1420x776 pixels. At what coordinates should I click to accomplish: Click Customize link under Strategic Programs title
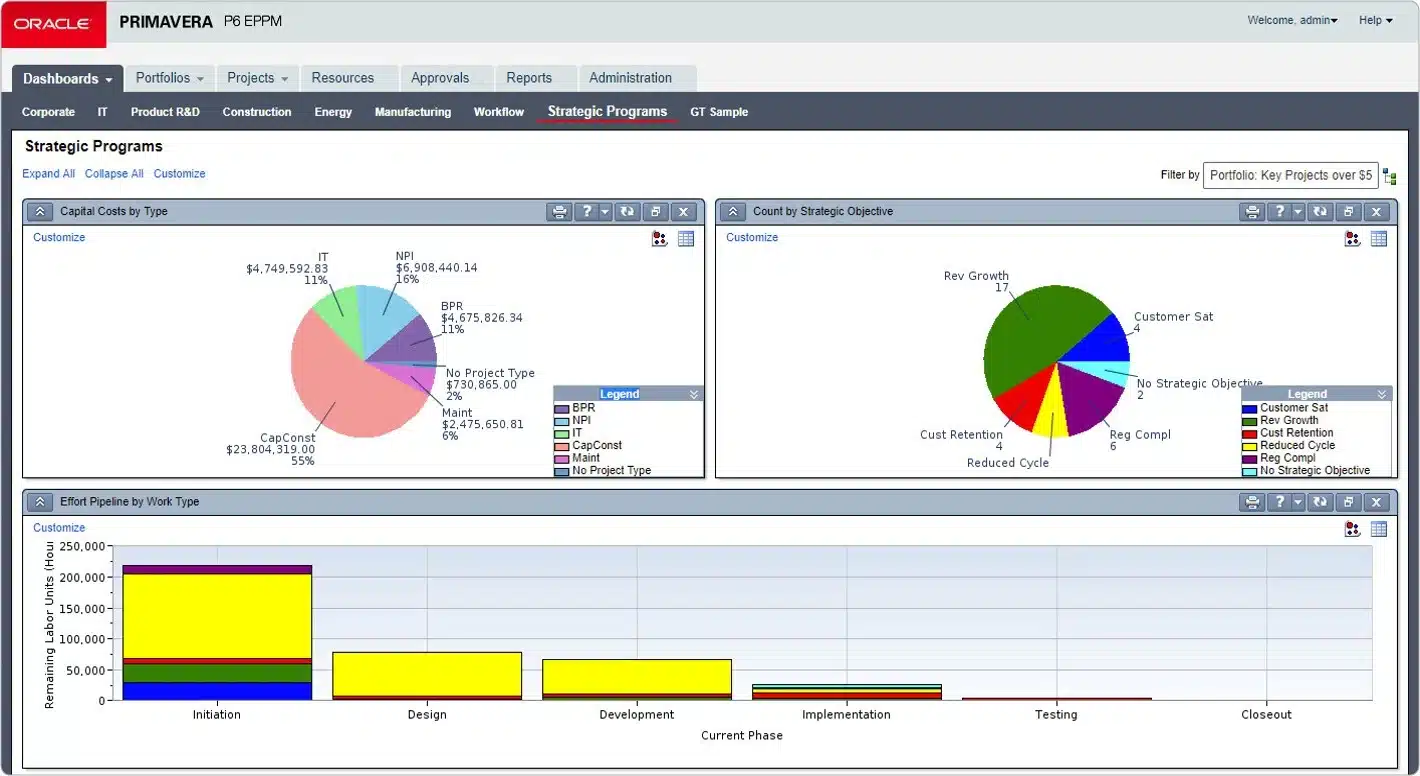click(179, 174)
